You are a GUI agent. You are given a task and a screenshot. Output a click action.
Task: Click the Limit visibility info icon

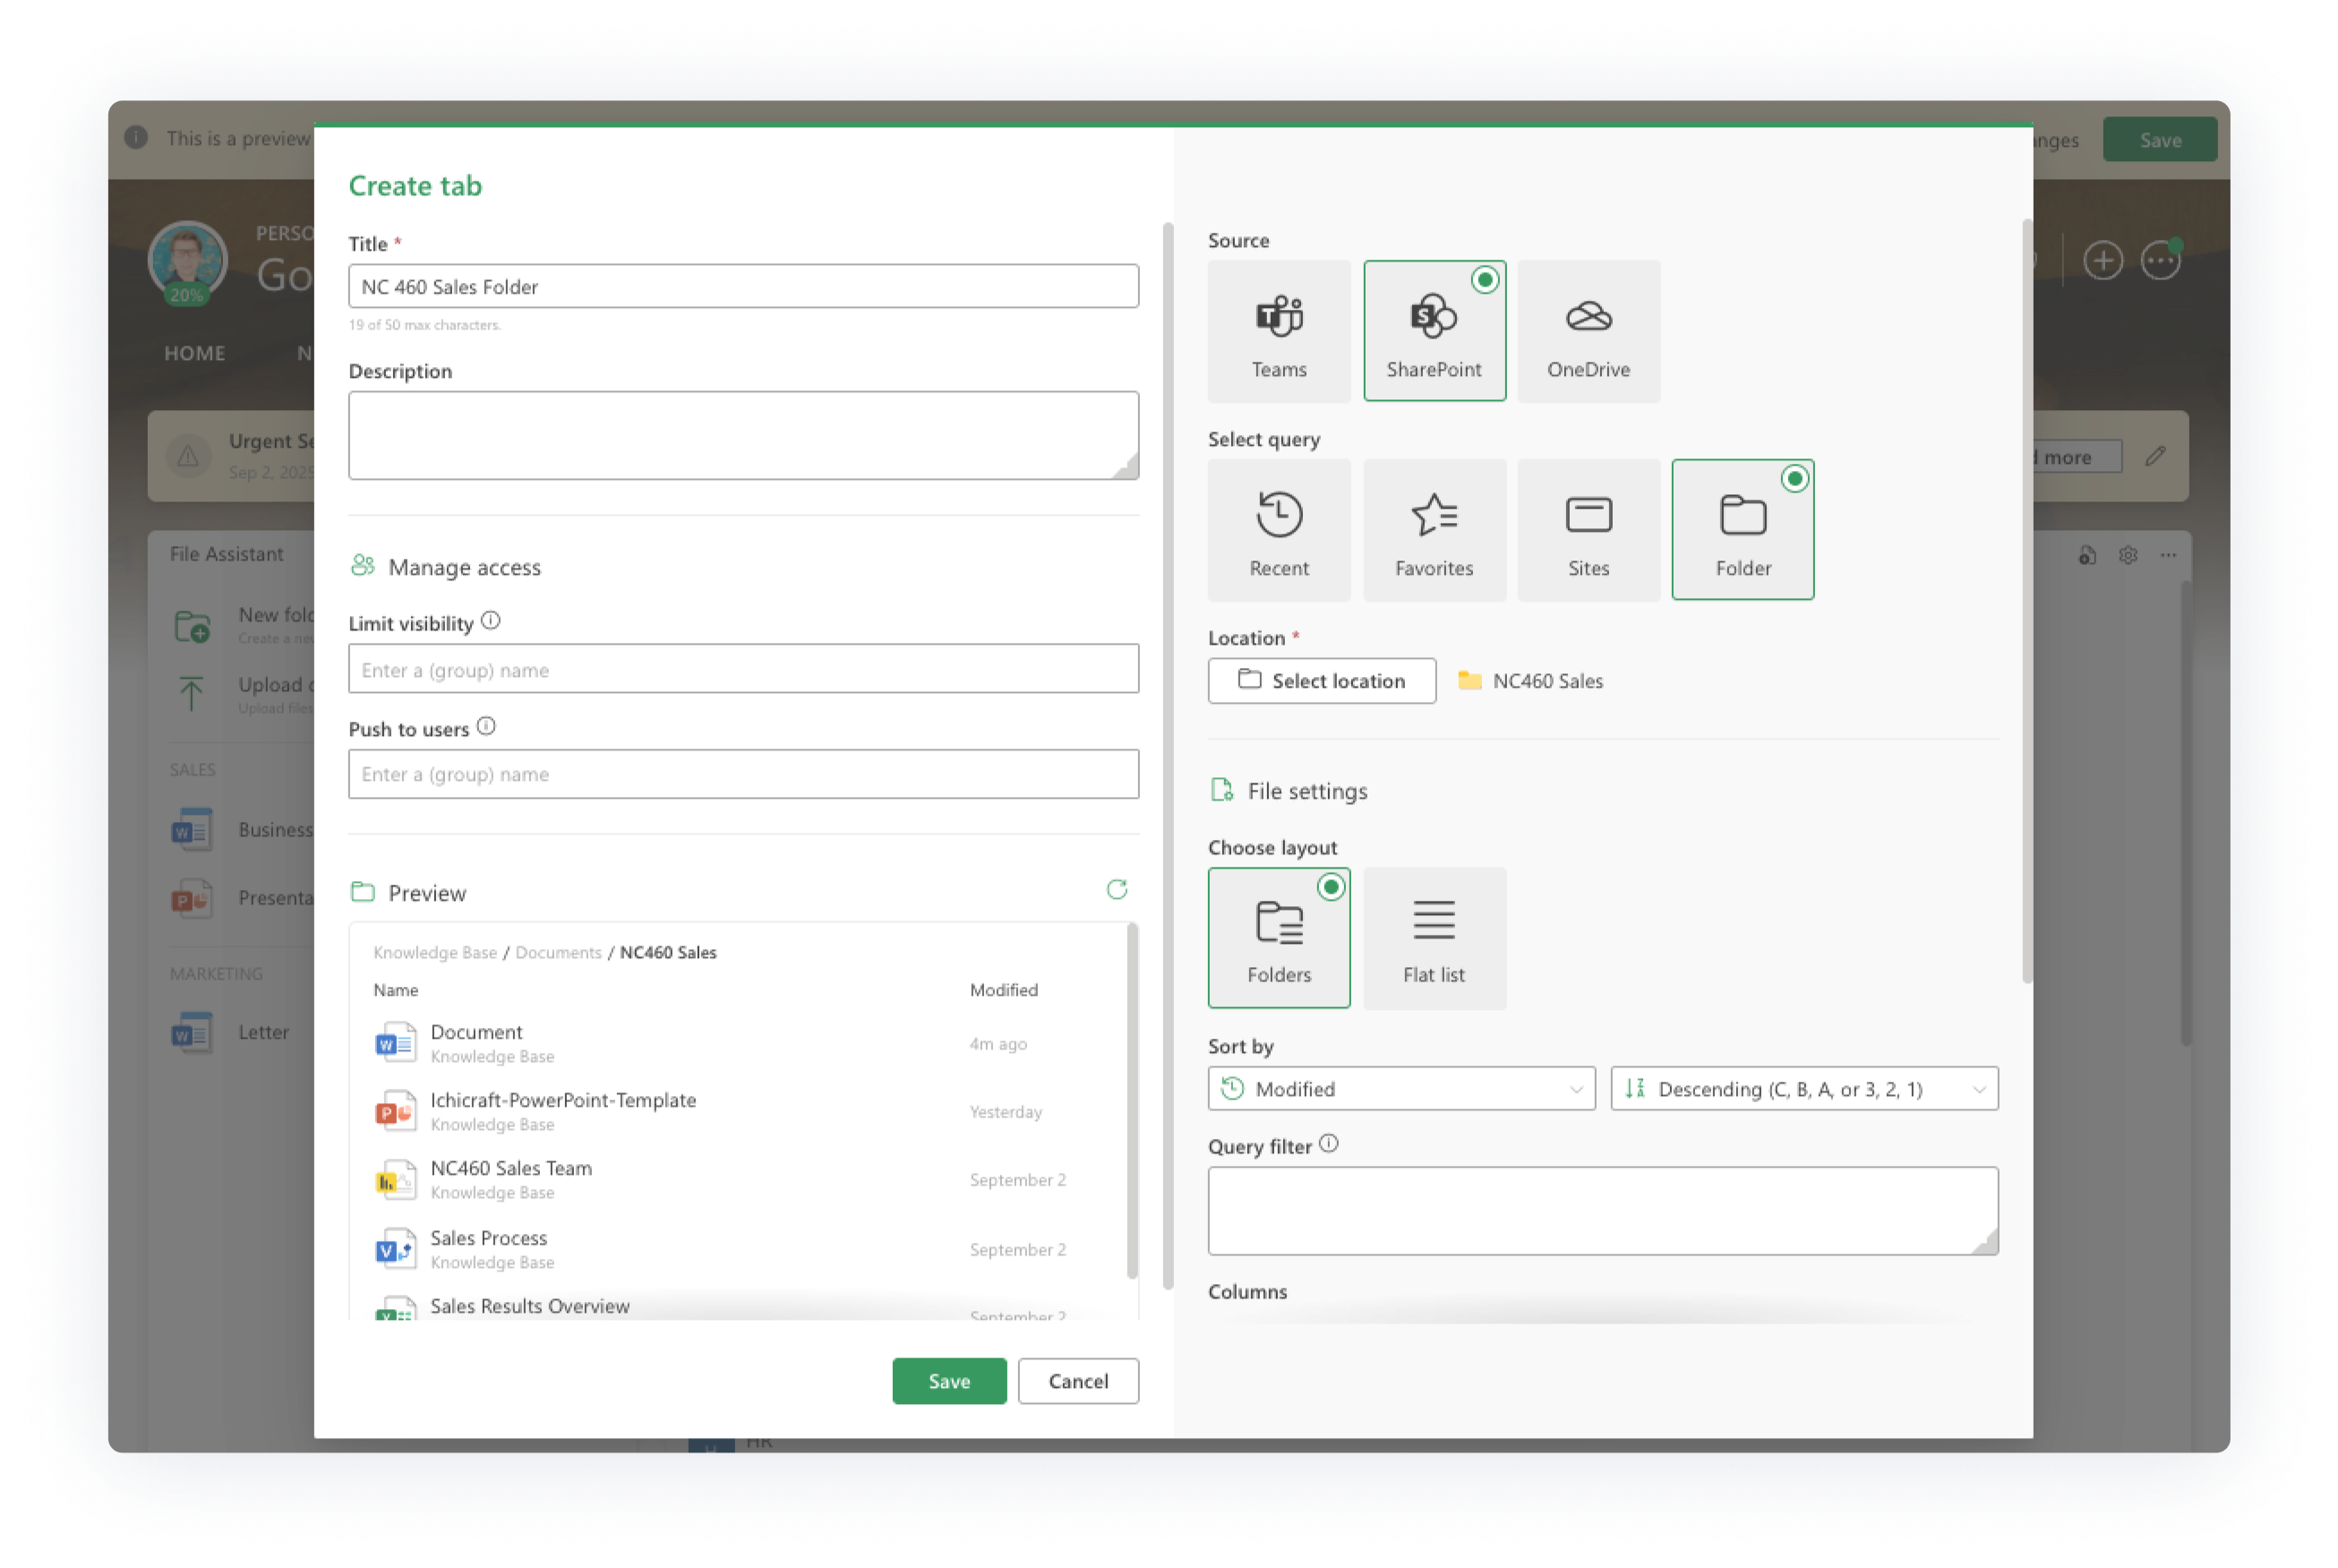(490, 621)
